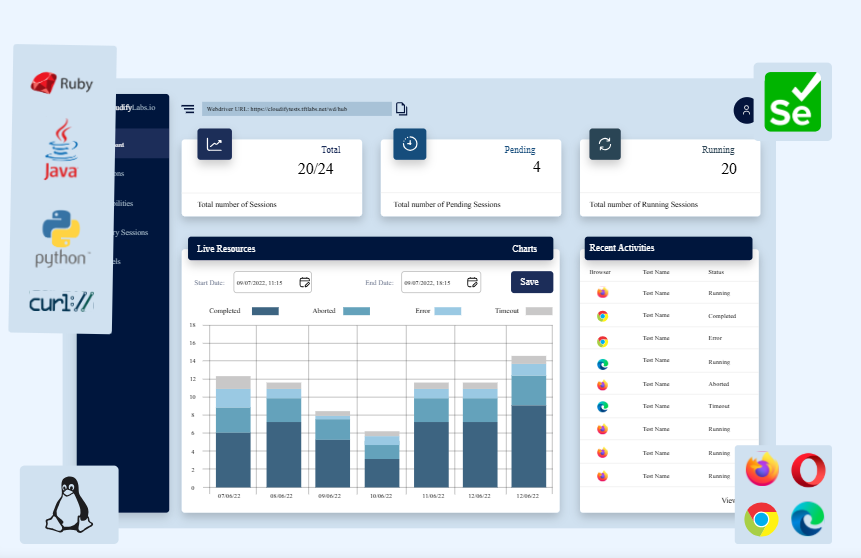Click the Aborted legend color swatch
The image size is (861, 558).
coord(356,311)
